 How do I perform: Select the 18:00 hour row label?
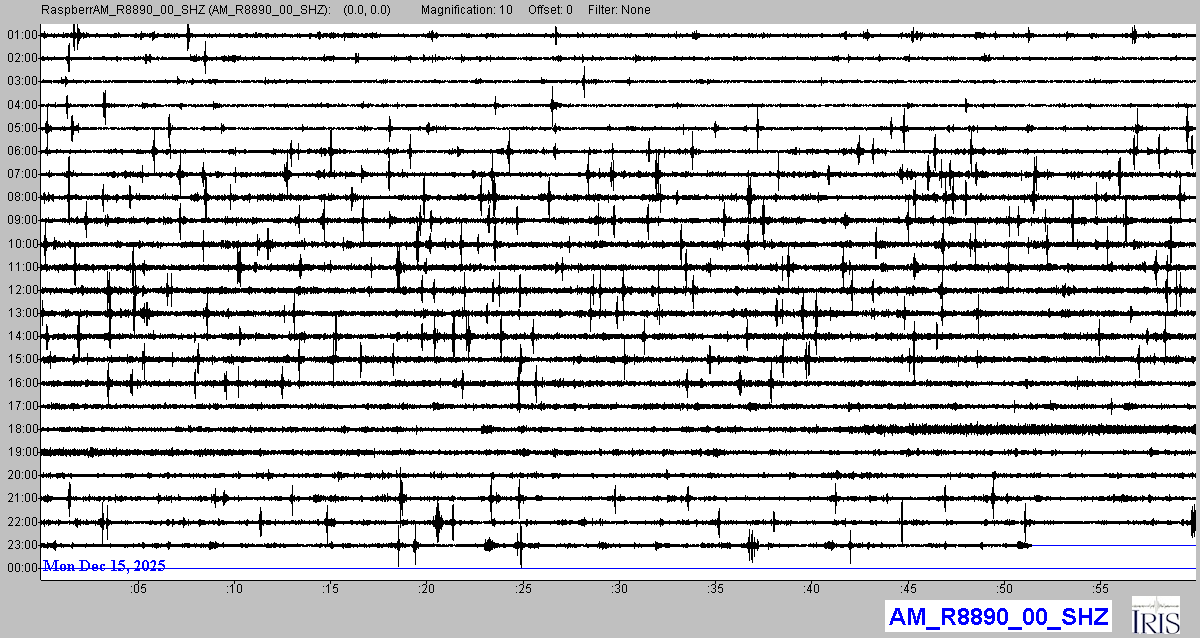coord(21,429)
